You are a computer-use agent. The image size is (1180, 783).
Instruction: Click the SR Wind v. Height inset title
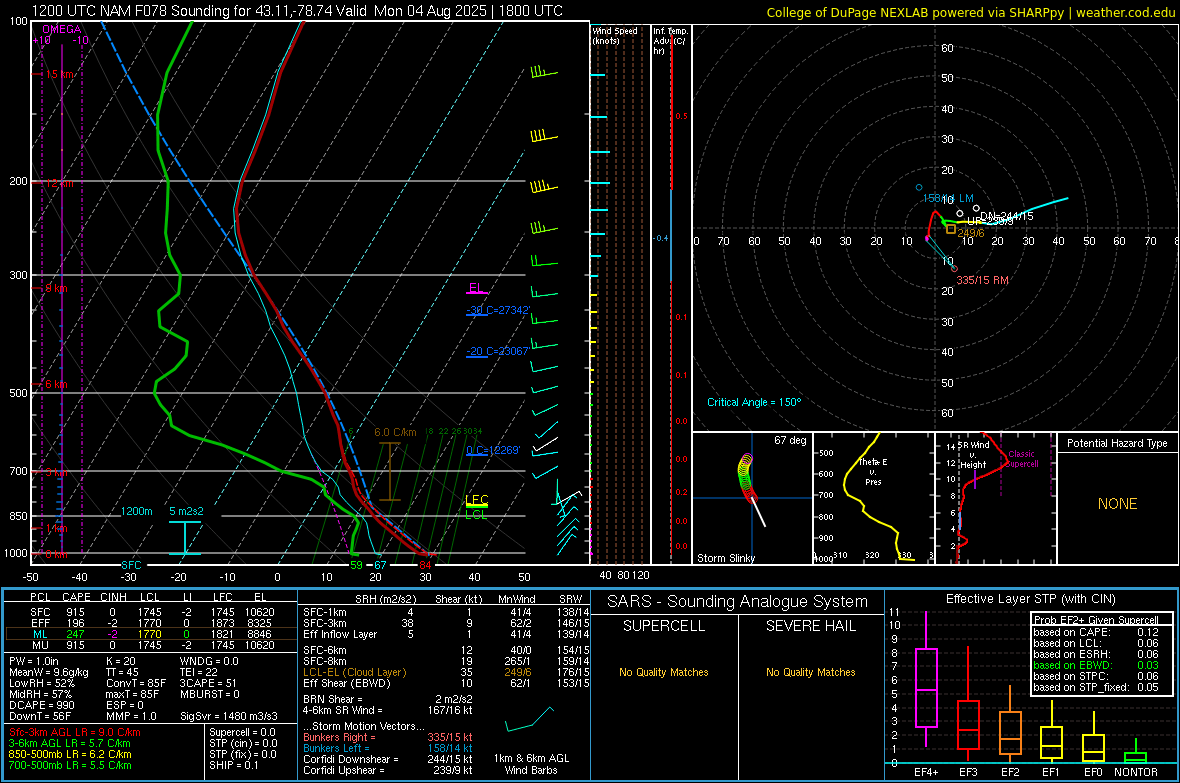point(974,455)
